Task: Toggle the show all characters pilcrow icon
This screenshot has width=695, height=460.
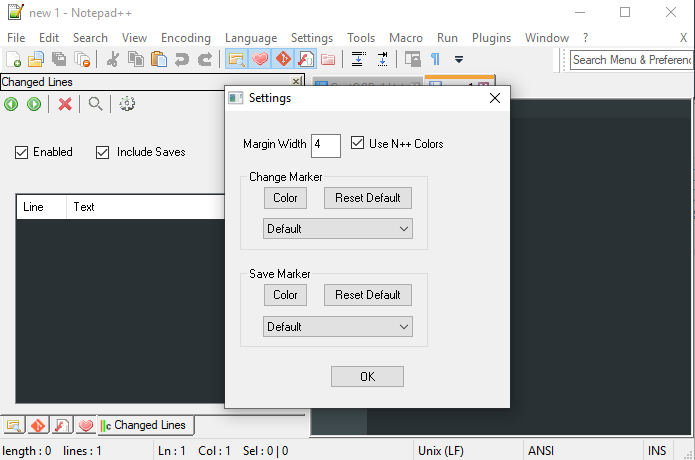Action: click(x=436, y=59)
